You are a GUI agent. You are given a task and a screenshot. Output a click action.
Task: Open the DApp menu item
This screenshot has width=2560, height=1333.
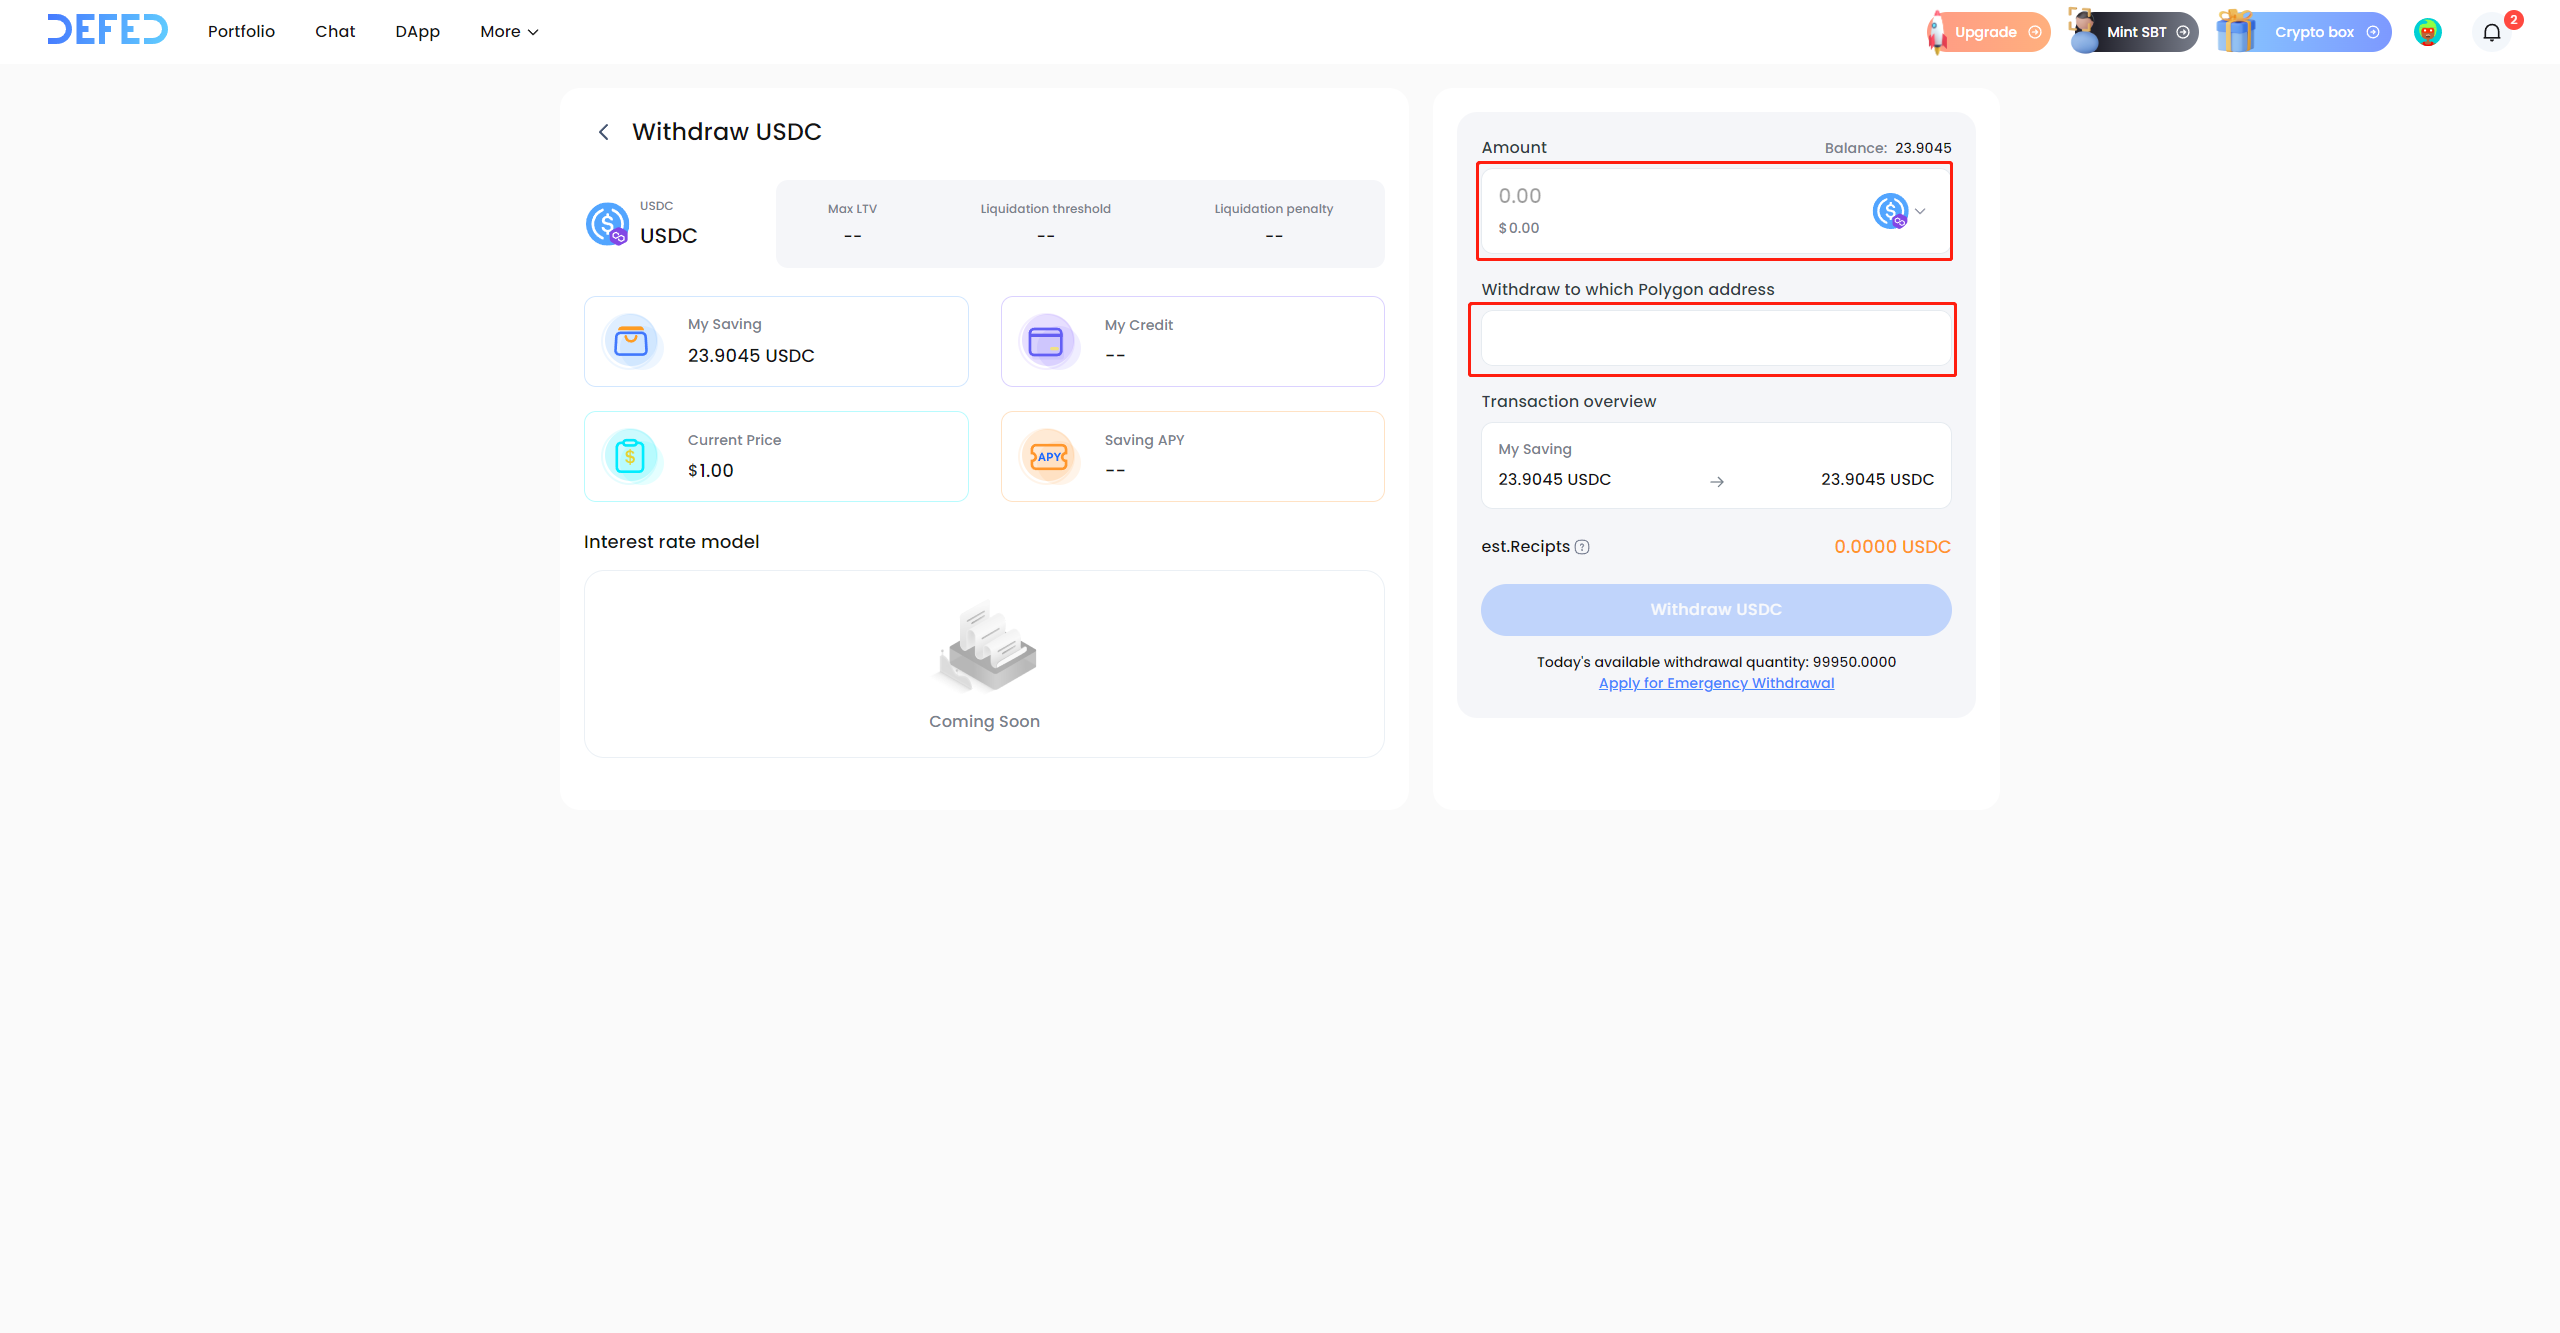pyautogui.click(x=417, y=32)
